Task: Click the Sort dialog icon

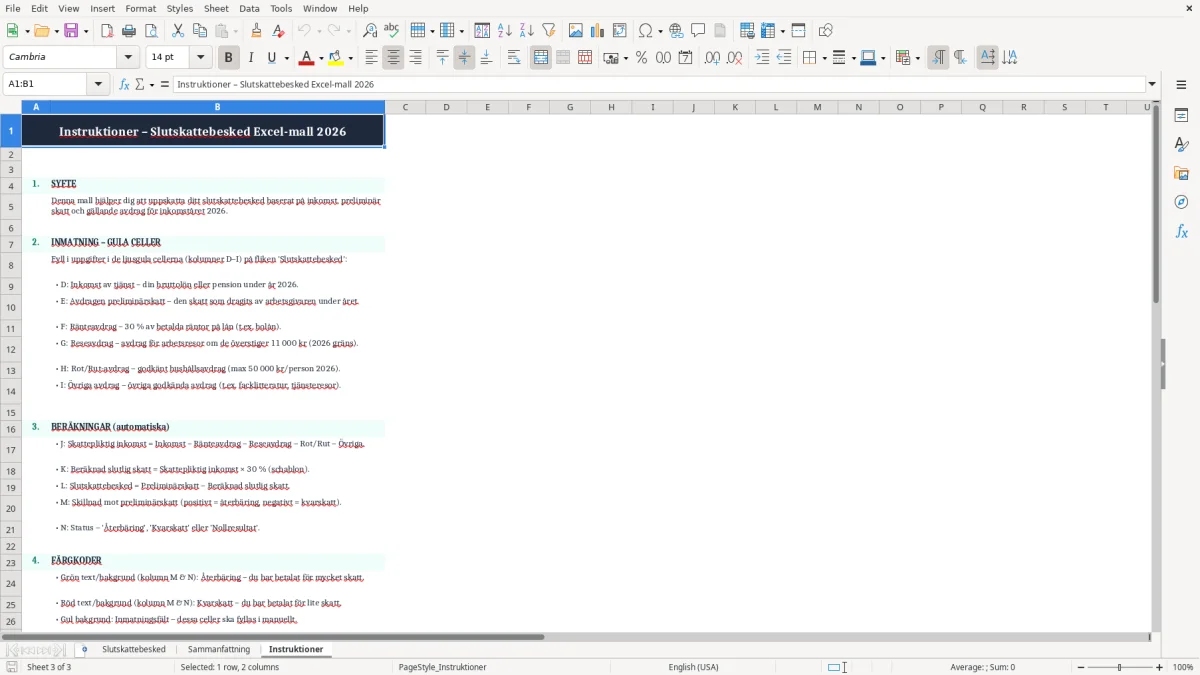Action: (482, 31)
